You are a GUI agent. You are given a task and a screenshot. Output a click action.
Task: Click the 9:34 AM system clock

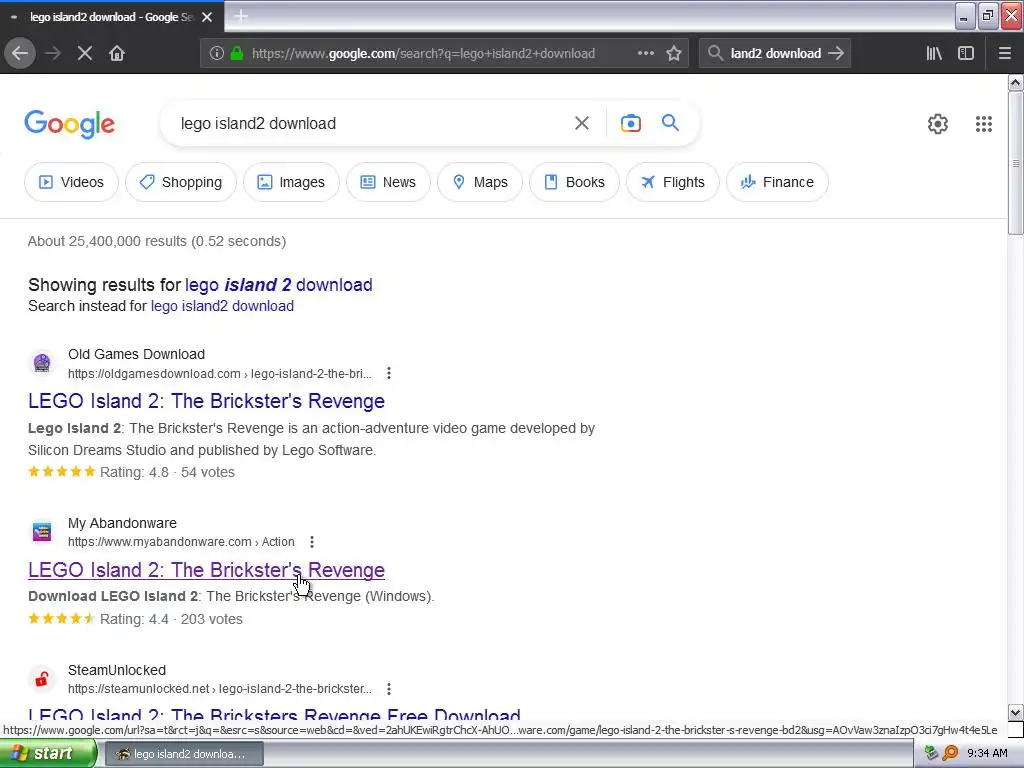click(987, 754)
